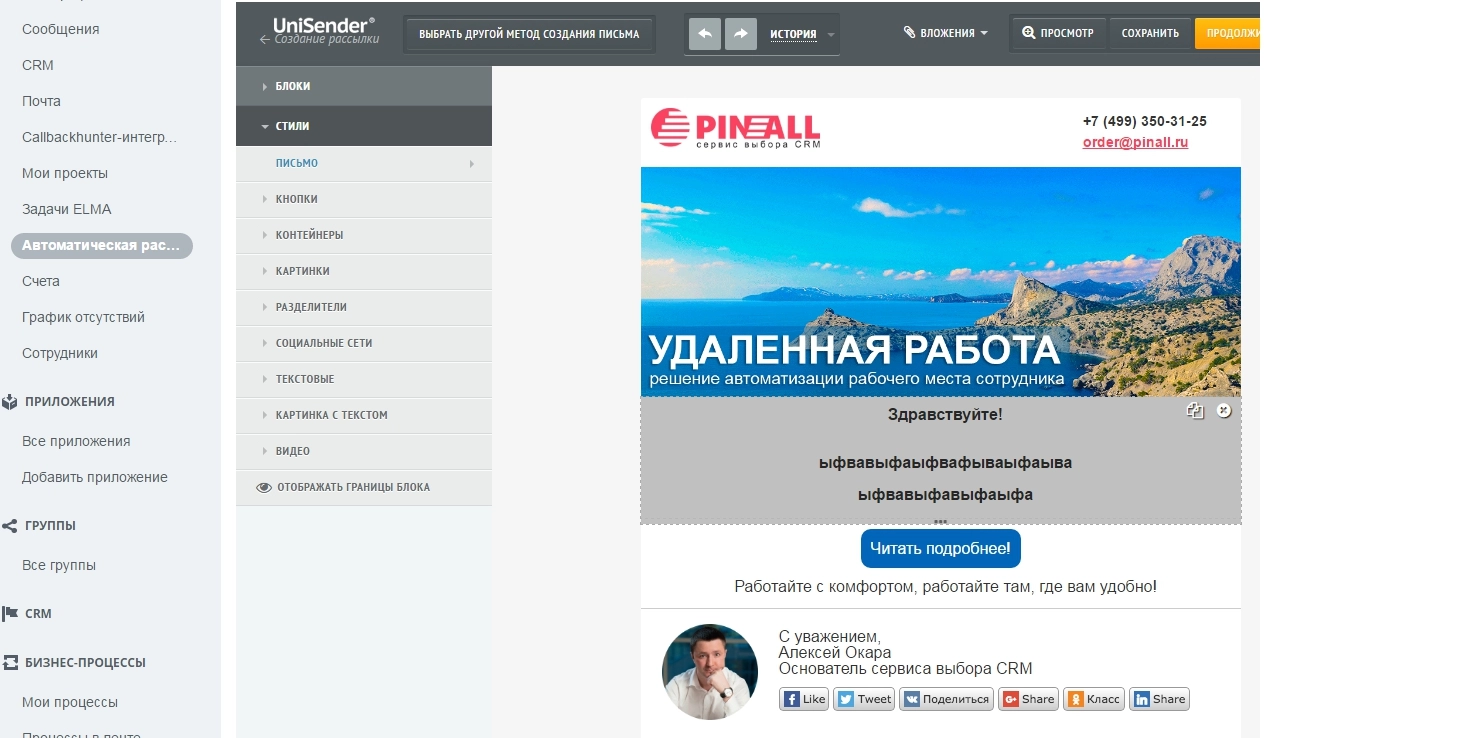The width and height of the screenshot is (1458, 738).
Task: Click the redo arrow in toolbar
Action: 740,33
